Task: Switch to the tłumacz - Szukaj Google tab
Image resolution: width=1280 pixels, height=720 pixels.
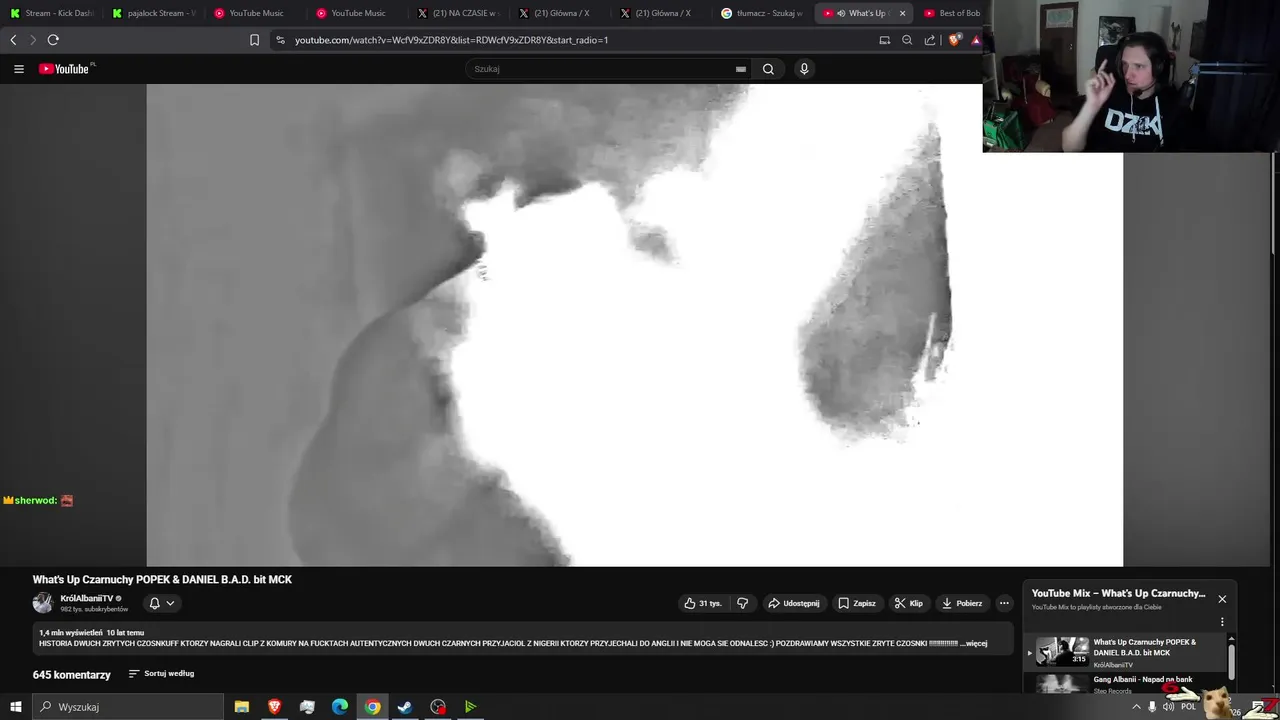Action: pyautogui.click(x=764, y=13)
